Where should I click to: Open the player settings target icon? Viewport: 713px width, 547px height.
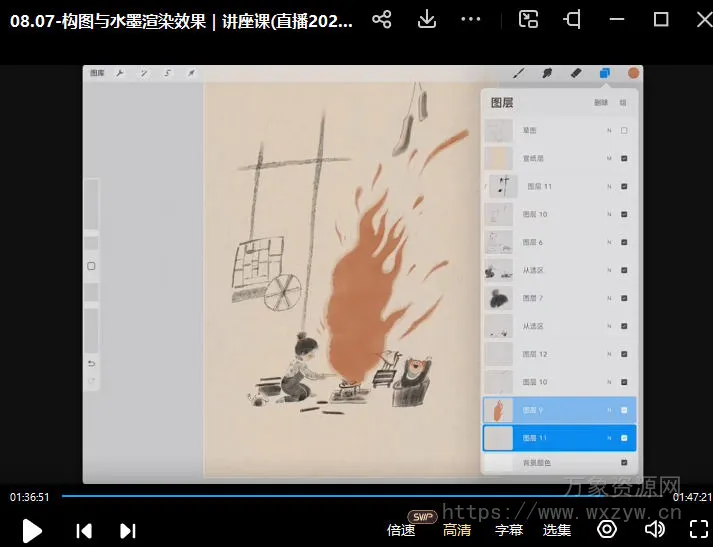pos(608,529)
